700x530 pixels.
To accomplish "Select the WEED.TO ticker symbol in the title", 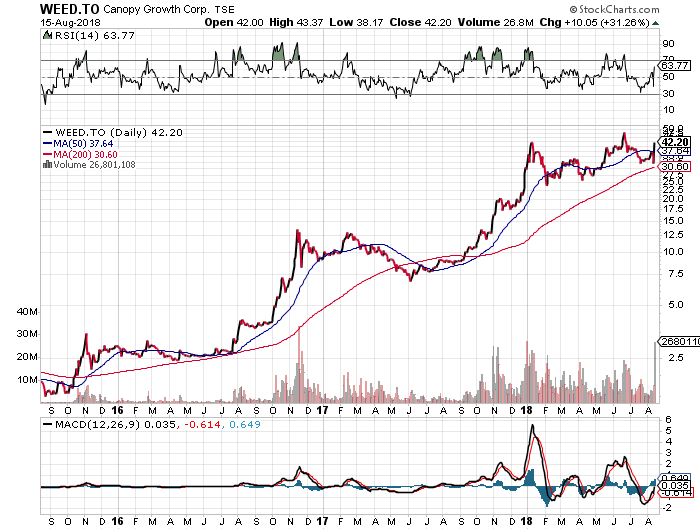I will pyautogui.click(x=70, y=9).
